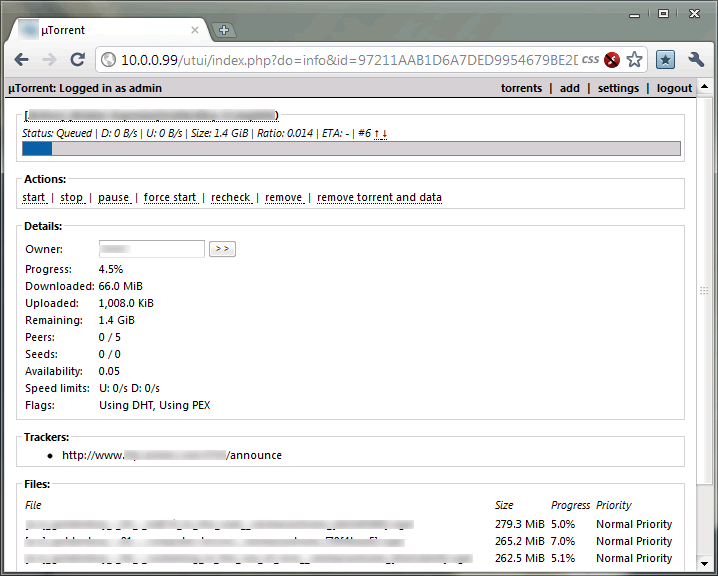This screenshot has height=576, width=718.
Task: Click the Peers value 0 / 5
Action: [110, 337]
